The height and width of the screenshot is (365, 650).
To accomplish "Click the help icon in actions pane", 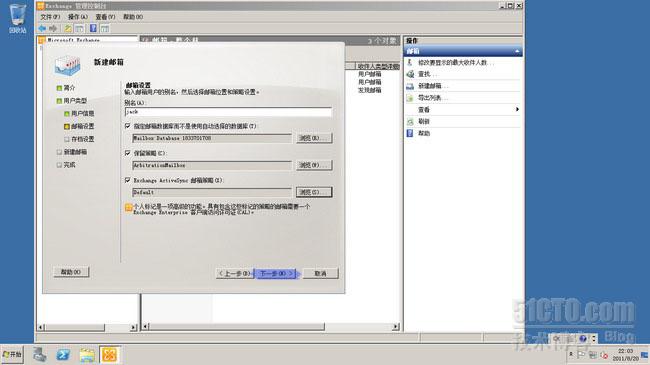I will click(410, 133).
